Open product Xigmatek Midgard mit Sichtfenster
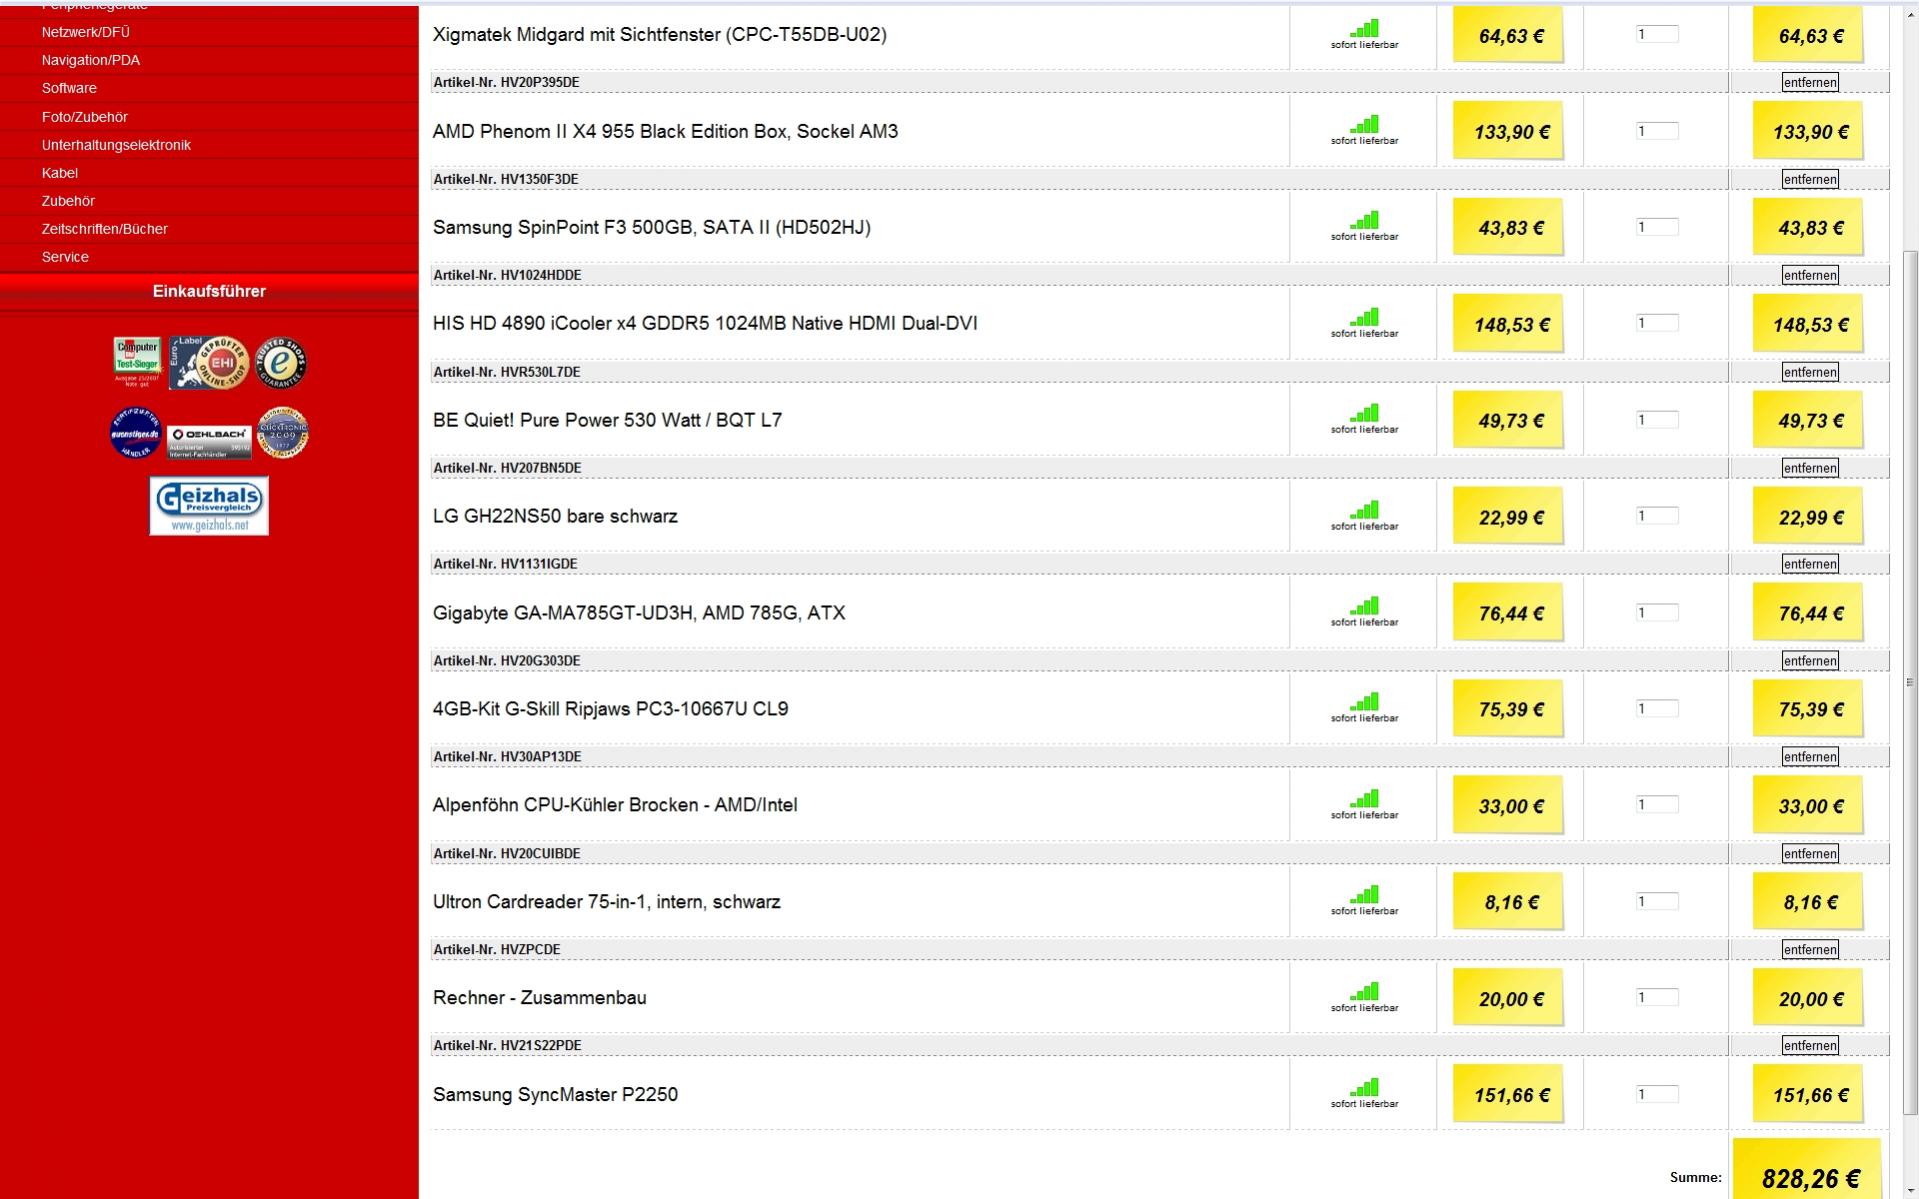Viewport: 1919px width, 1199px height. [x=659, y=34]
